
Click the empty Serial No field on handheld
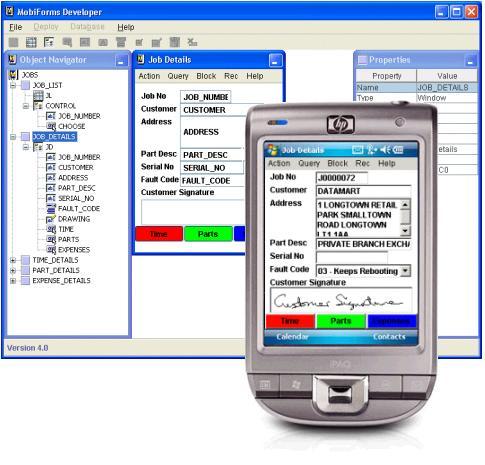point(352,257)
